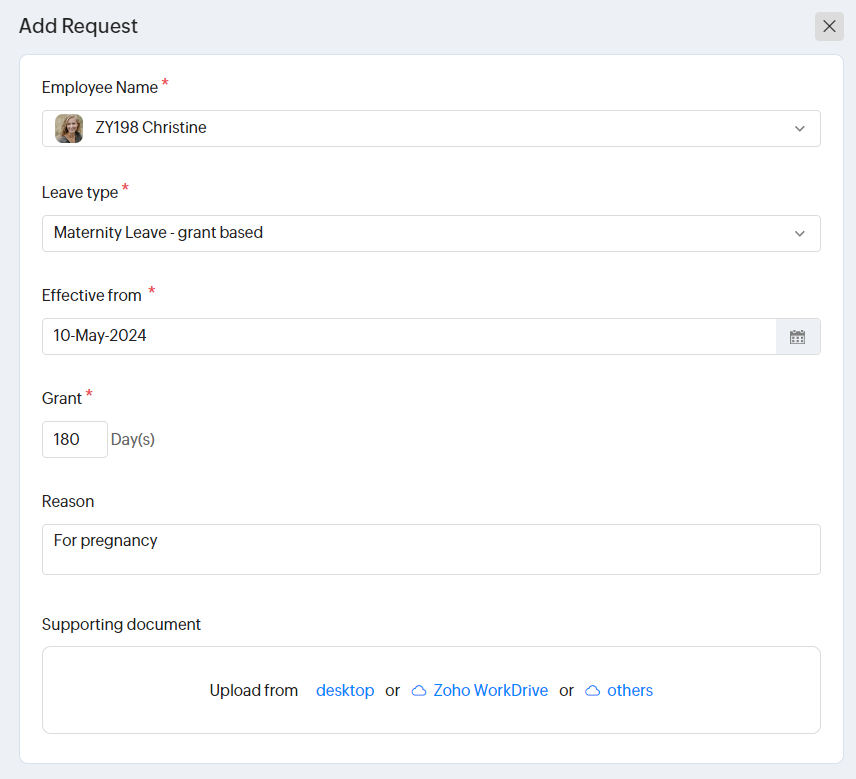856x779 pixels.
Task: Click the Leave type label
Action: click(80, 192)
